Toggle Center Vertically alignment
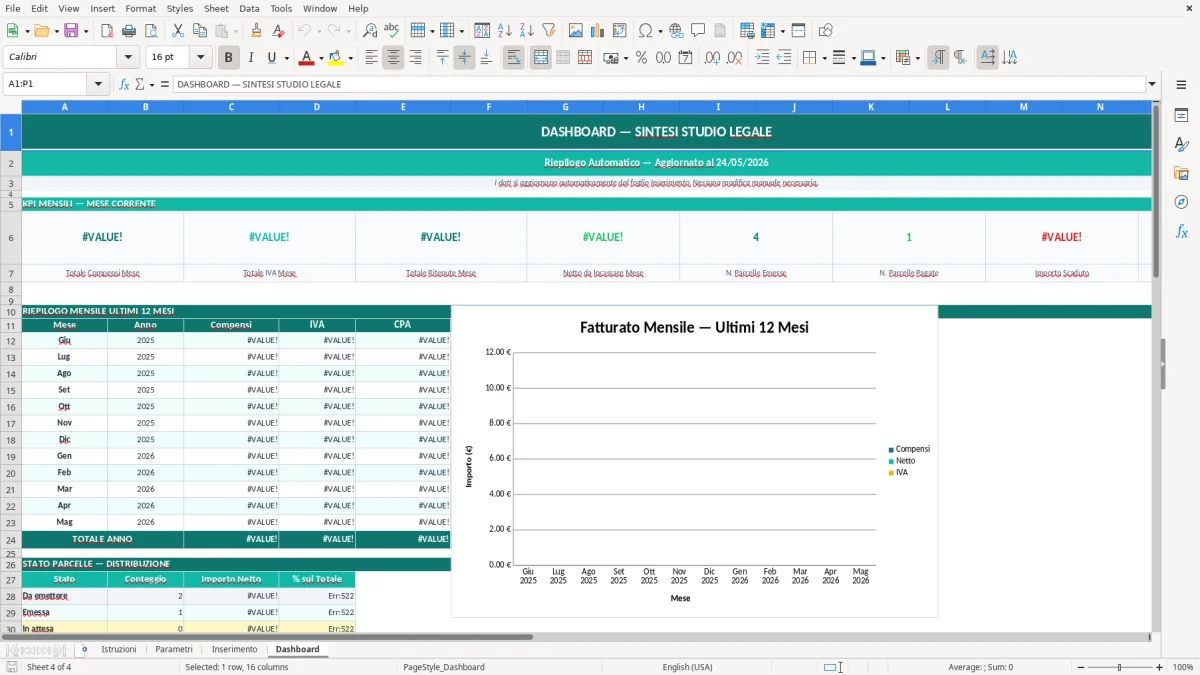This screenshot has width=1200, height=675. [464, 58]
